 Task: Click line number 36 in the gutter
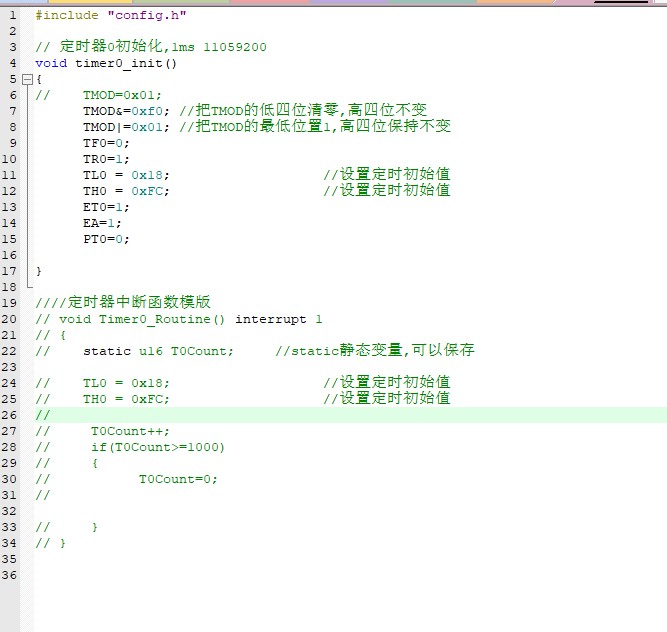pyautogui.click(x=9, y=575)
